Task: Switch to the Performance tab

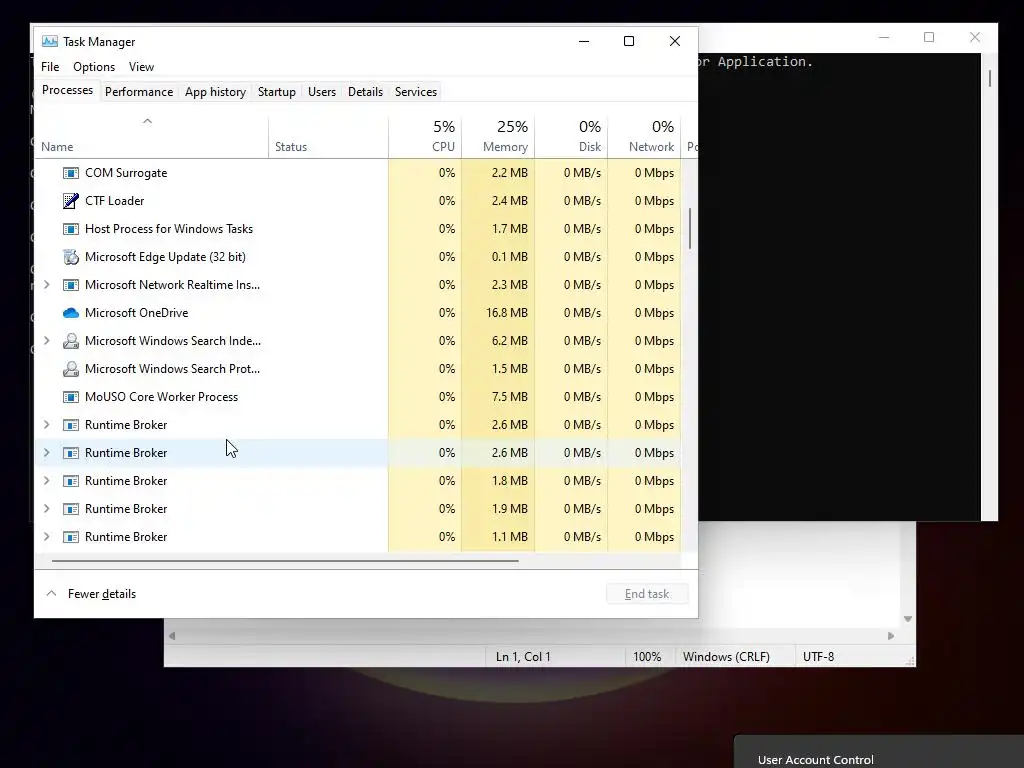Action: tap(139, 92)
